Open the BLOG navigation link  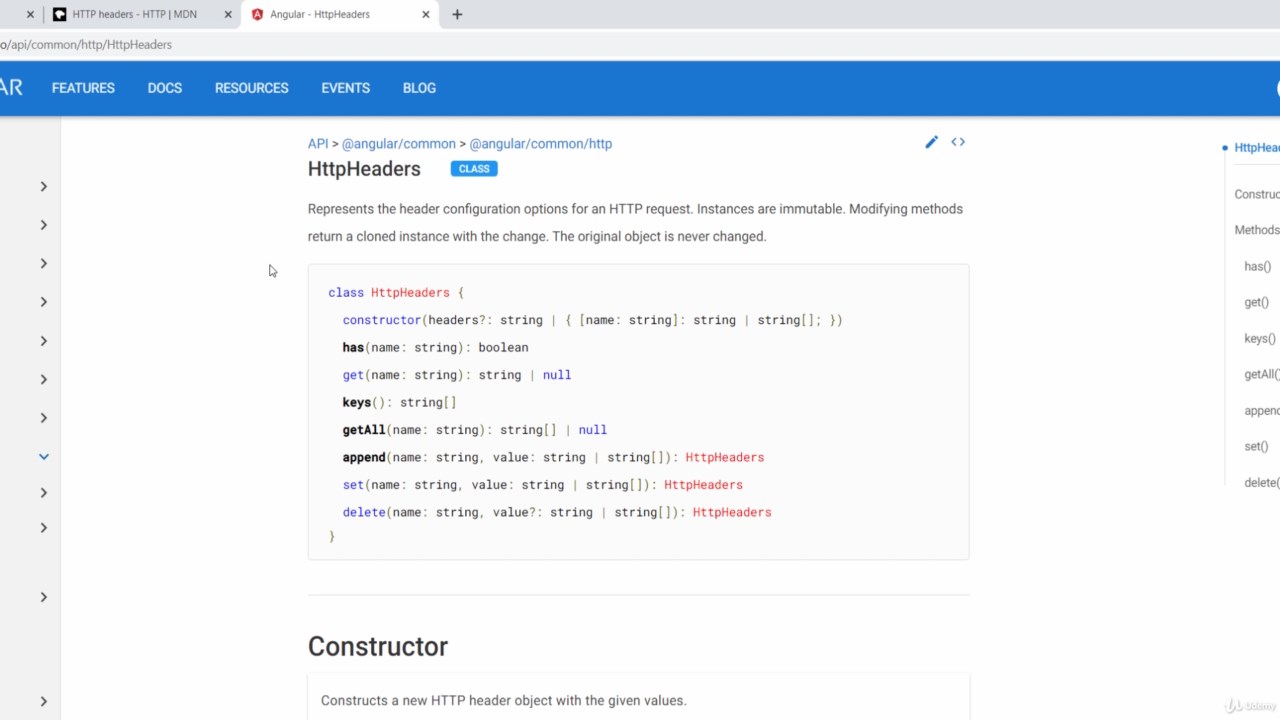419,88
